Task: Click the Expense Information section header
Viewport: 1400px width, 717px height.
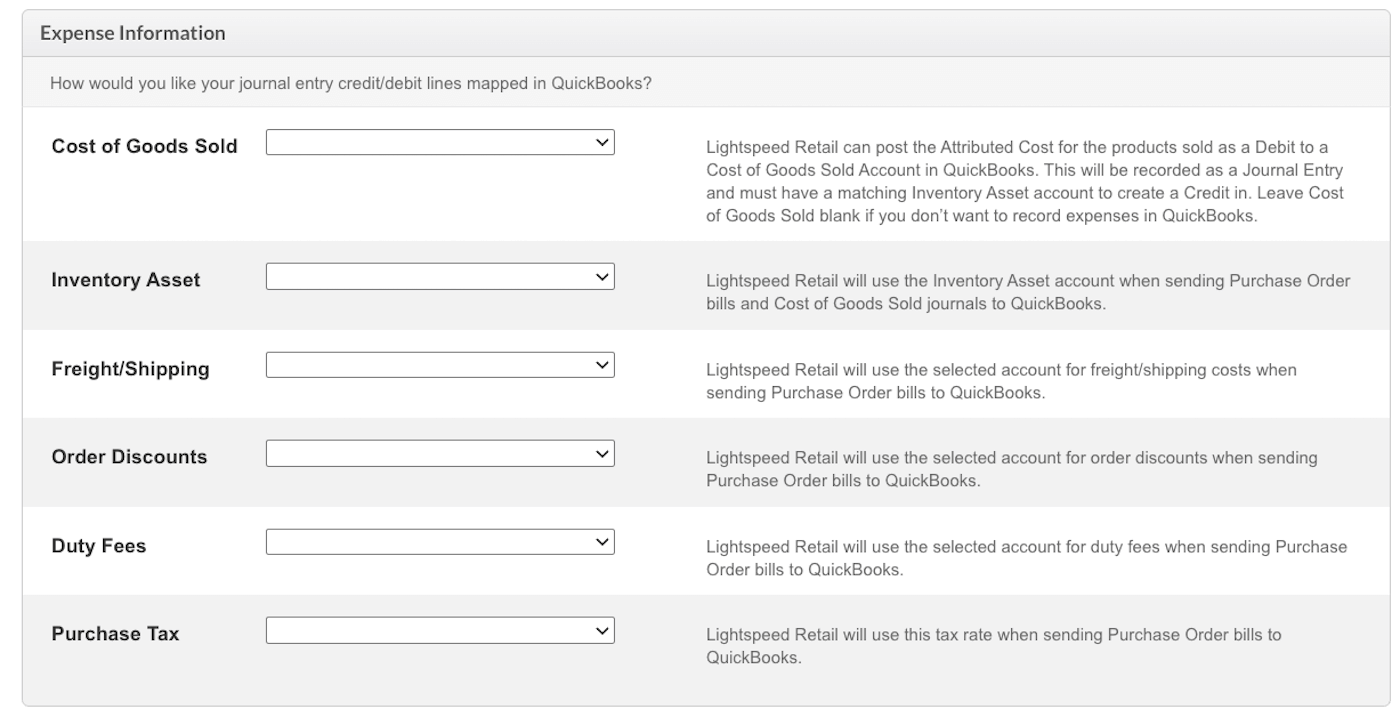Action: [x=133, y=34]
